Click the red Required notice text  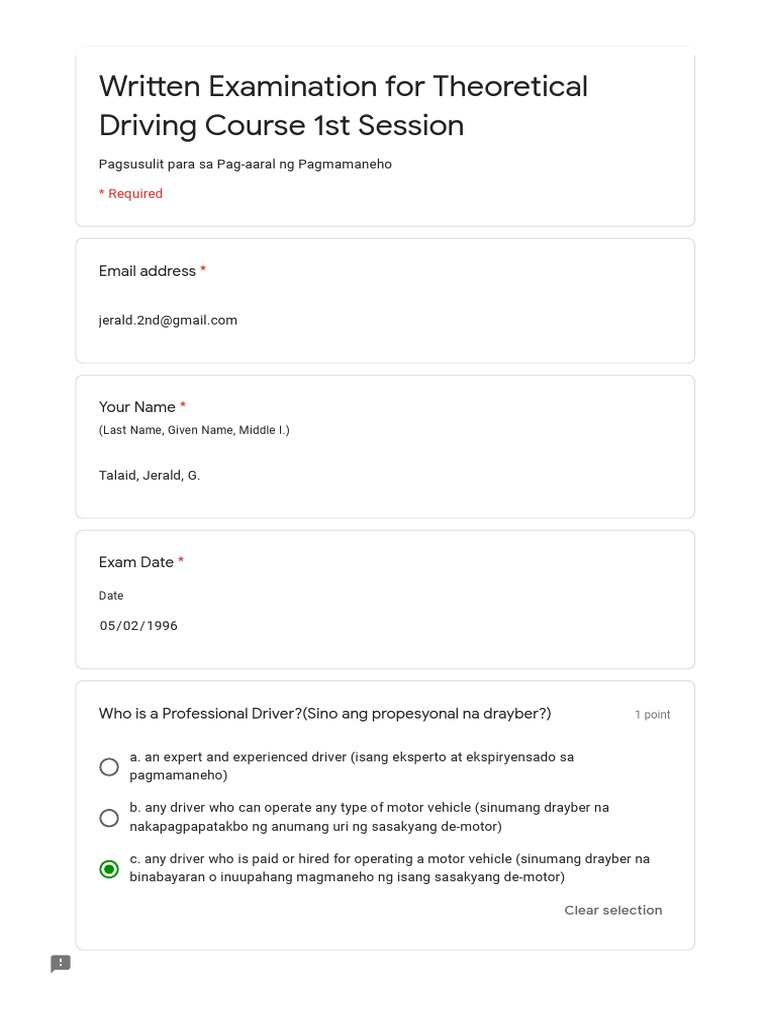[131, 194]
